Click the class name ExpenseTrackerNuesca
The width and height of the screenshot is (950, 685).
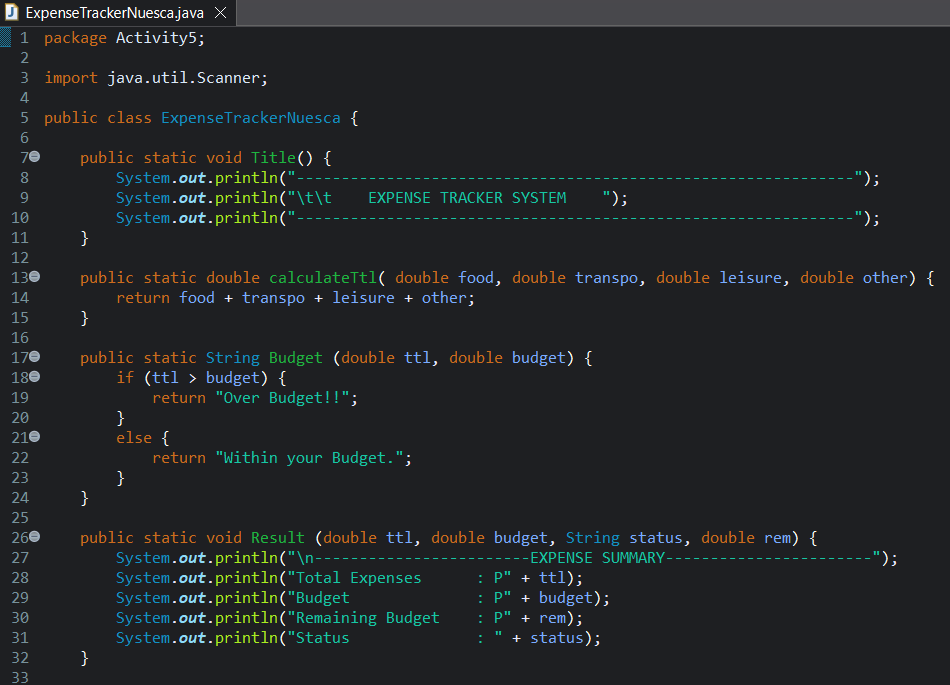pyautogui.click(x=250, y=117)
